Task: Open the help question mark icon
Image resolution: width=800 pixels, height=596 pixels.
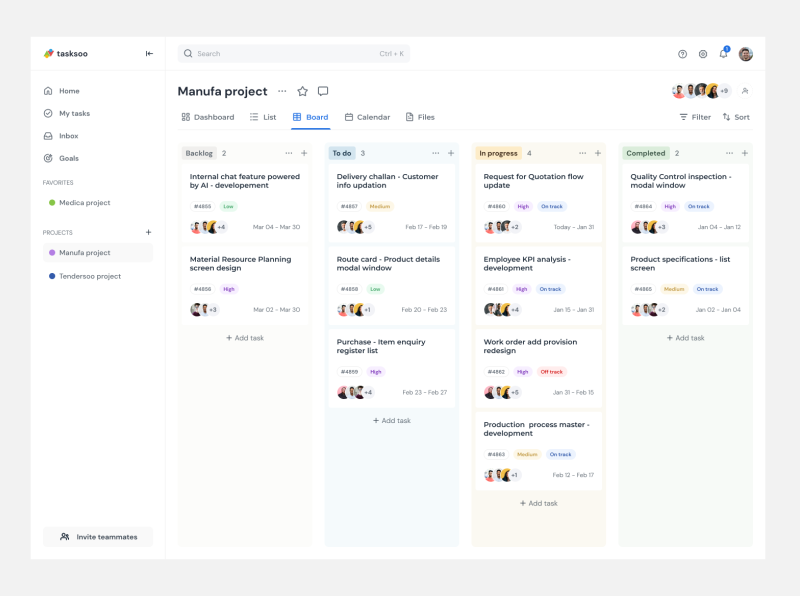Action: point(682,53)
